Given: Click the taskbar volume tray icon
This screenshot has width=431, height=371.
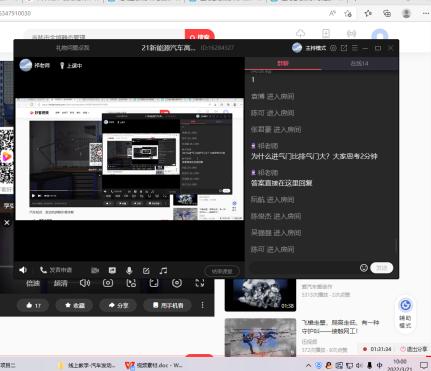Looking at the screenshot, I should [359, 365].
